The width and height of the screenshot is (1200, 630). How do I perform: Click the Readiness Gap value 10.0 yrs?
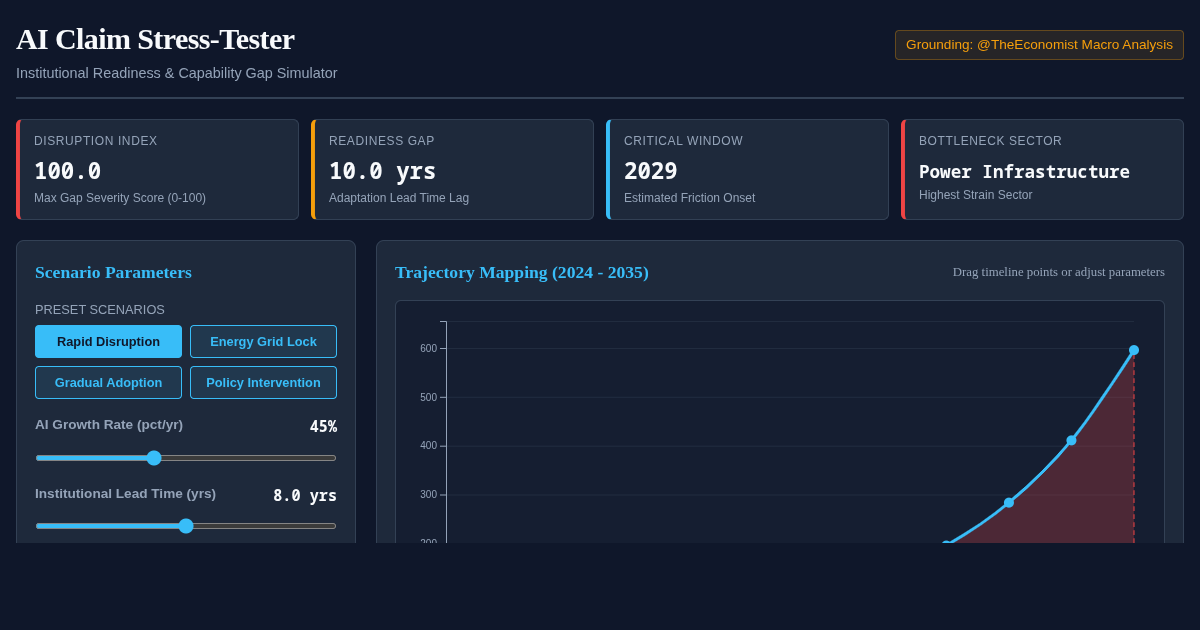click(x=382, y=171)
